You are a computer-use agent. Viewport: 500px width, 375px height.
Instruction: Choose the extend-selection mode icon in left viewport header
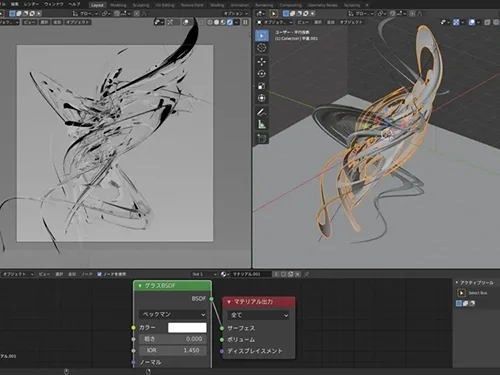point(19,14)
